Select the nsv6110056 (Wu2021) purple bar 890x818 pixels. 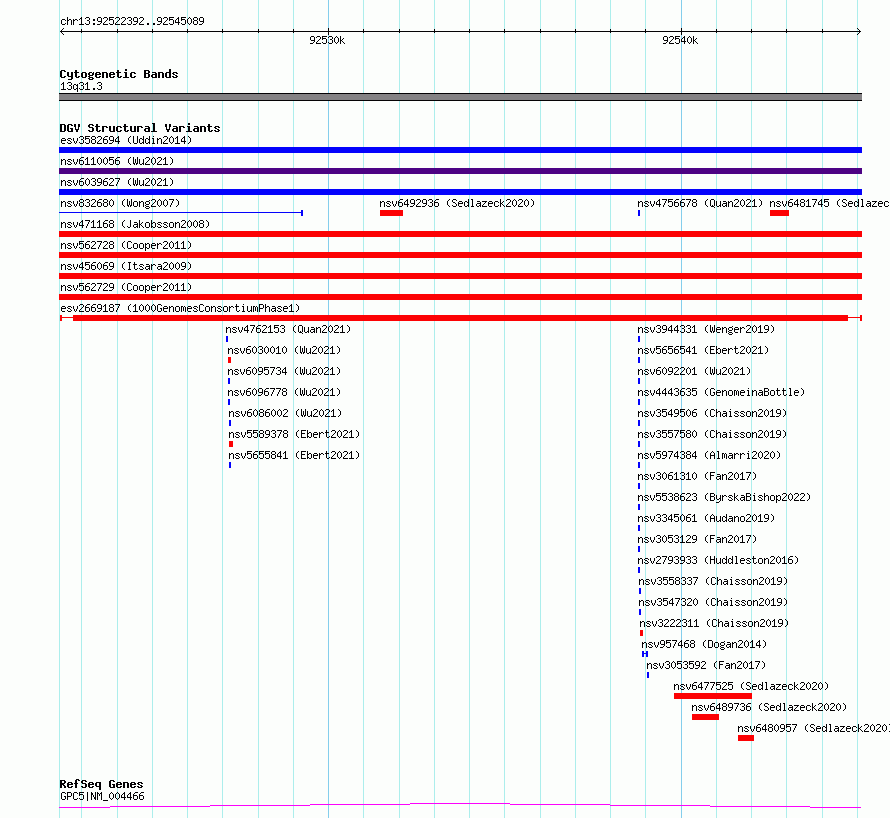pos(460,171)
